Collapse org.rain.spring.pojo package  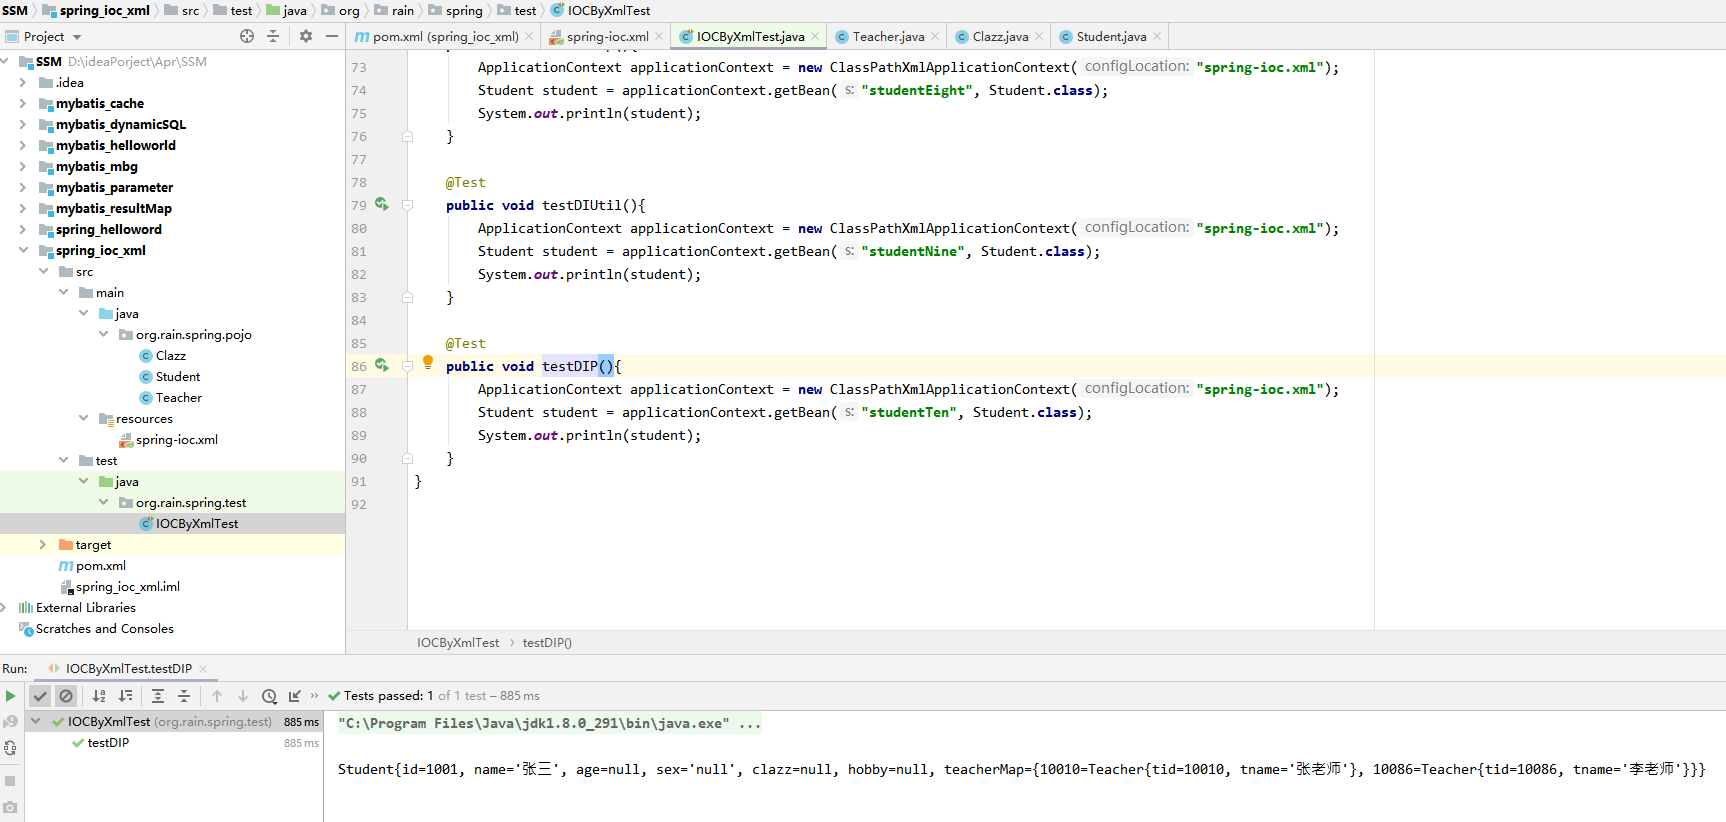click(103, 335)
